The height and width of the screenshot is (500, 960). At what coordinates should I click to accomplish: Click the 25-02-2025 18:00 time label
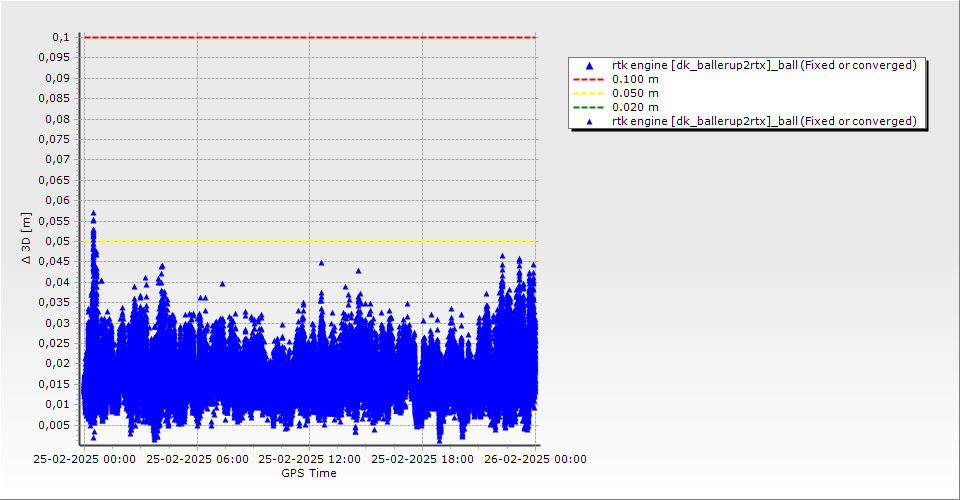(x=422, y=459)
